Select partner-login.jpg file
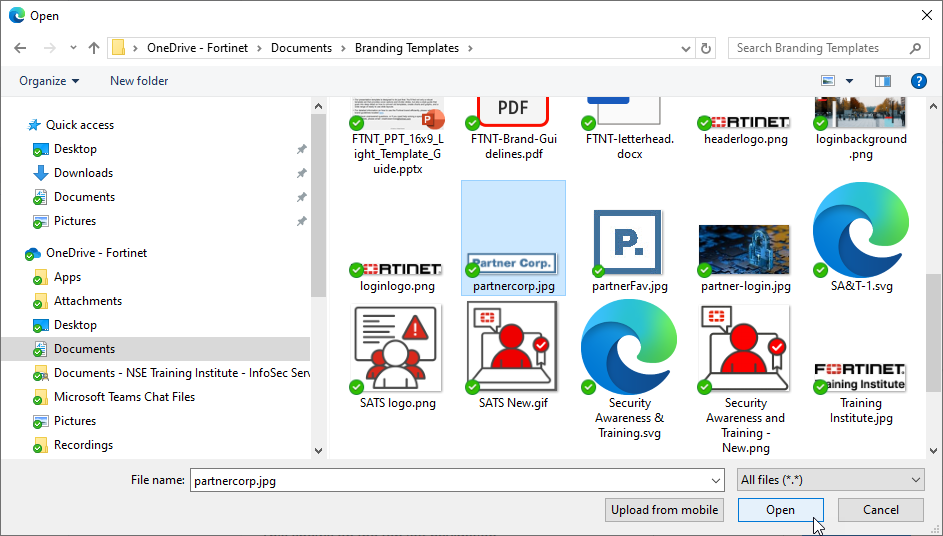943x536 pixels. (746, 259)
